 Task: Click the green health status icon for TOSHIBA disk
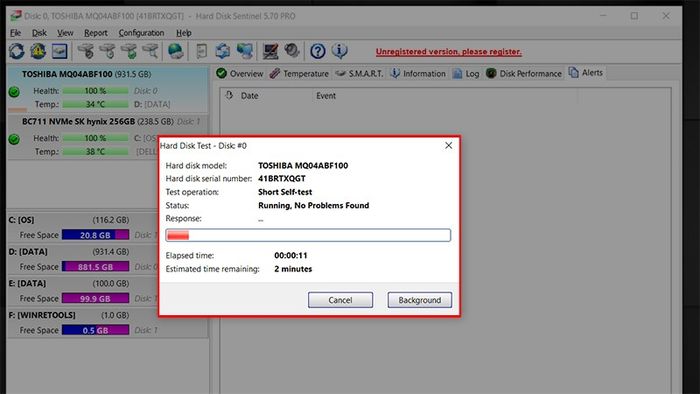[x=14, y=92]
